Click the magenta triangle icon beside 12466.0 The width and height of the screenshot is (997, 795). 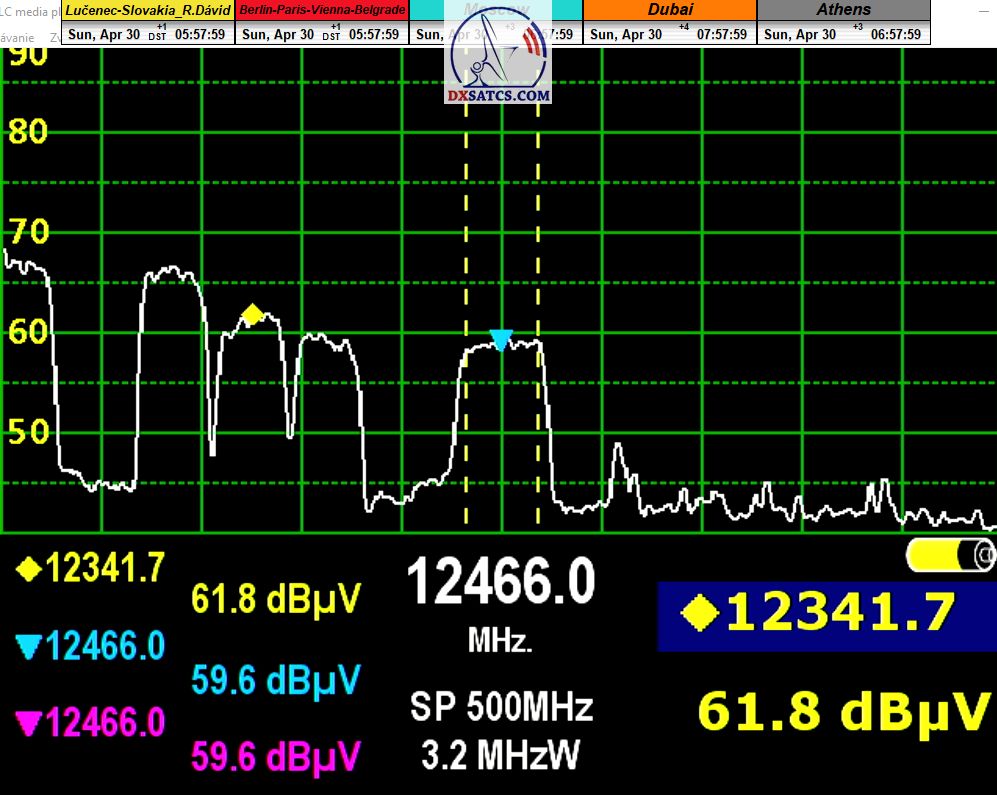pos(29,722)
